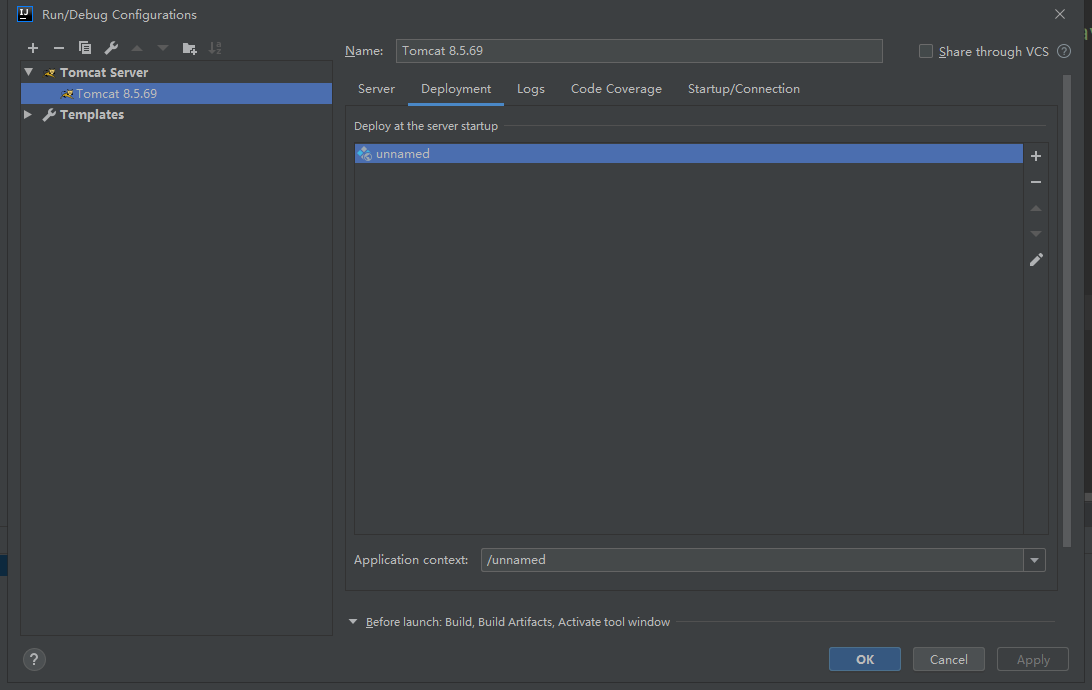Edit the deployment artifact pencil icon
The image size is (1092, 690).
pos(1036,260)
